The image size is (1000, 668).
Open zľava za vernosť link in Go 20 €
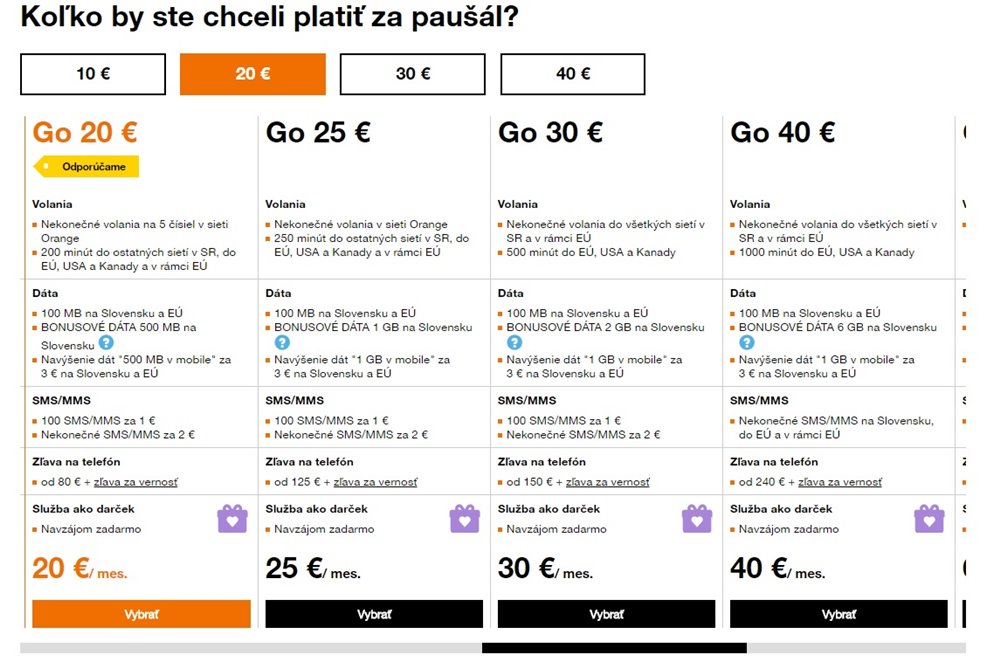click(x=136, y=482)
